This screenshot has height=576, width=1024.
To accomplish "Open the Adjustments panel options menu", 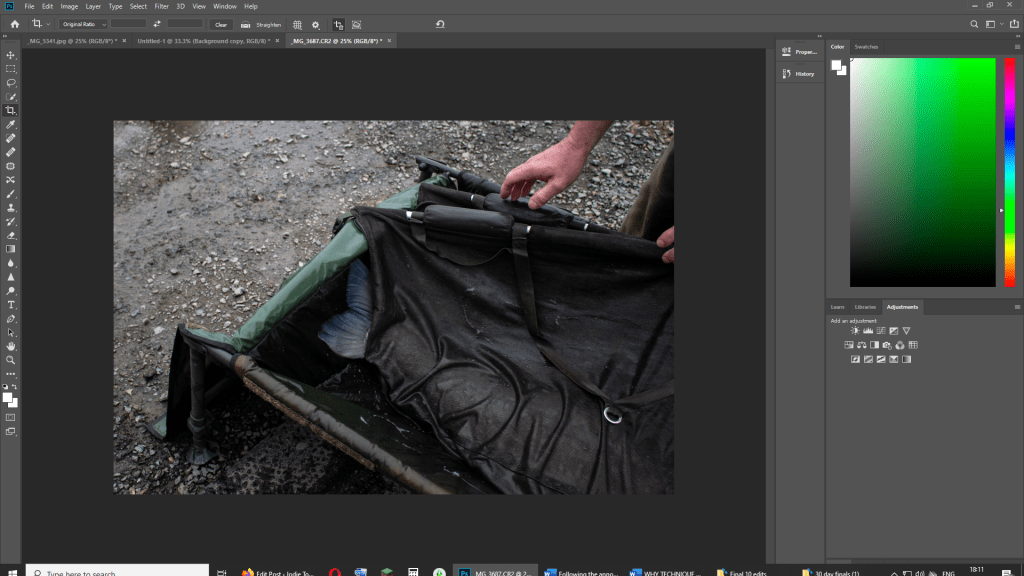I will [x=1016, y=307].
